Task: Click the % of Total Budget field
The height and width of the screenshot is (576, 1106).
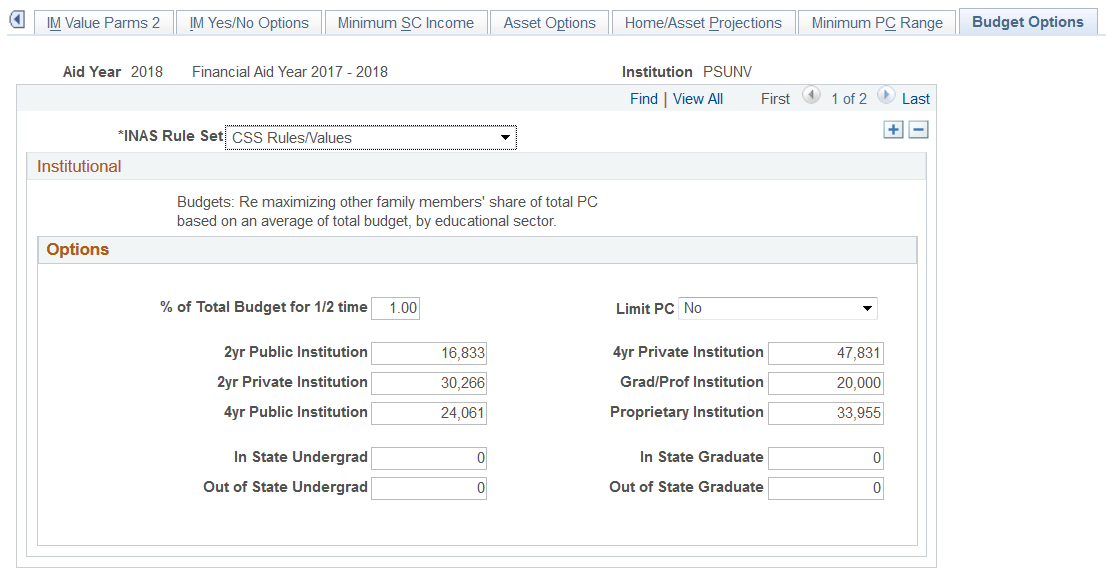Action: coord(395,308)
